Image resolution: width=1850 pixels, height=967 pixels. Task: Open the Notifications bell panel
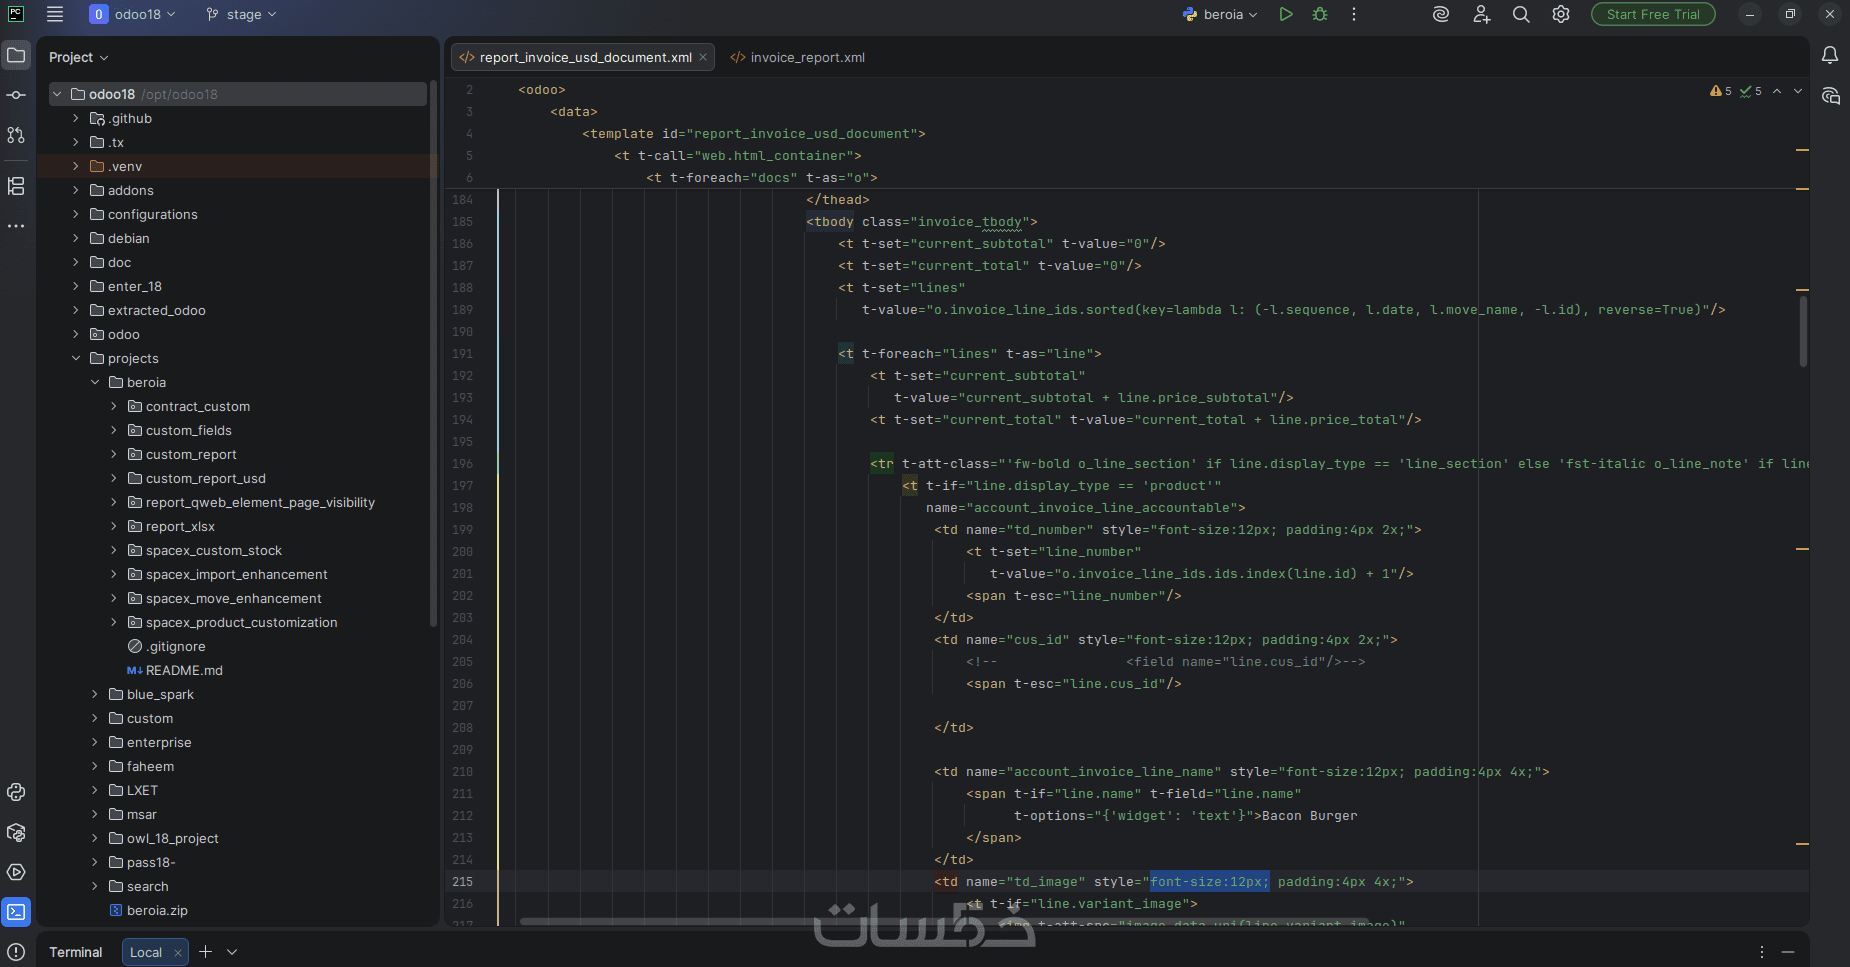[1830, 56]
